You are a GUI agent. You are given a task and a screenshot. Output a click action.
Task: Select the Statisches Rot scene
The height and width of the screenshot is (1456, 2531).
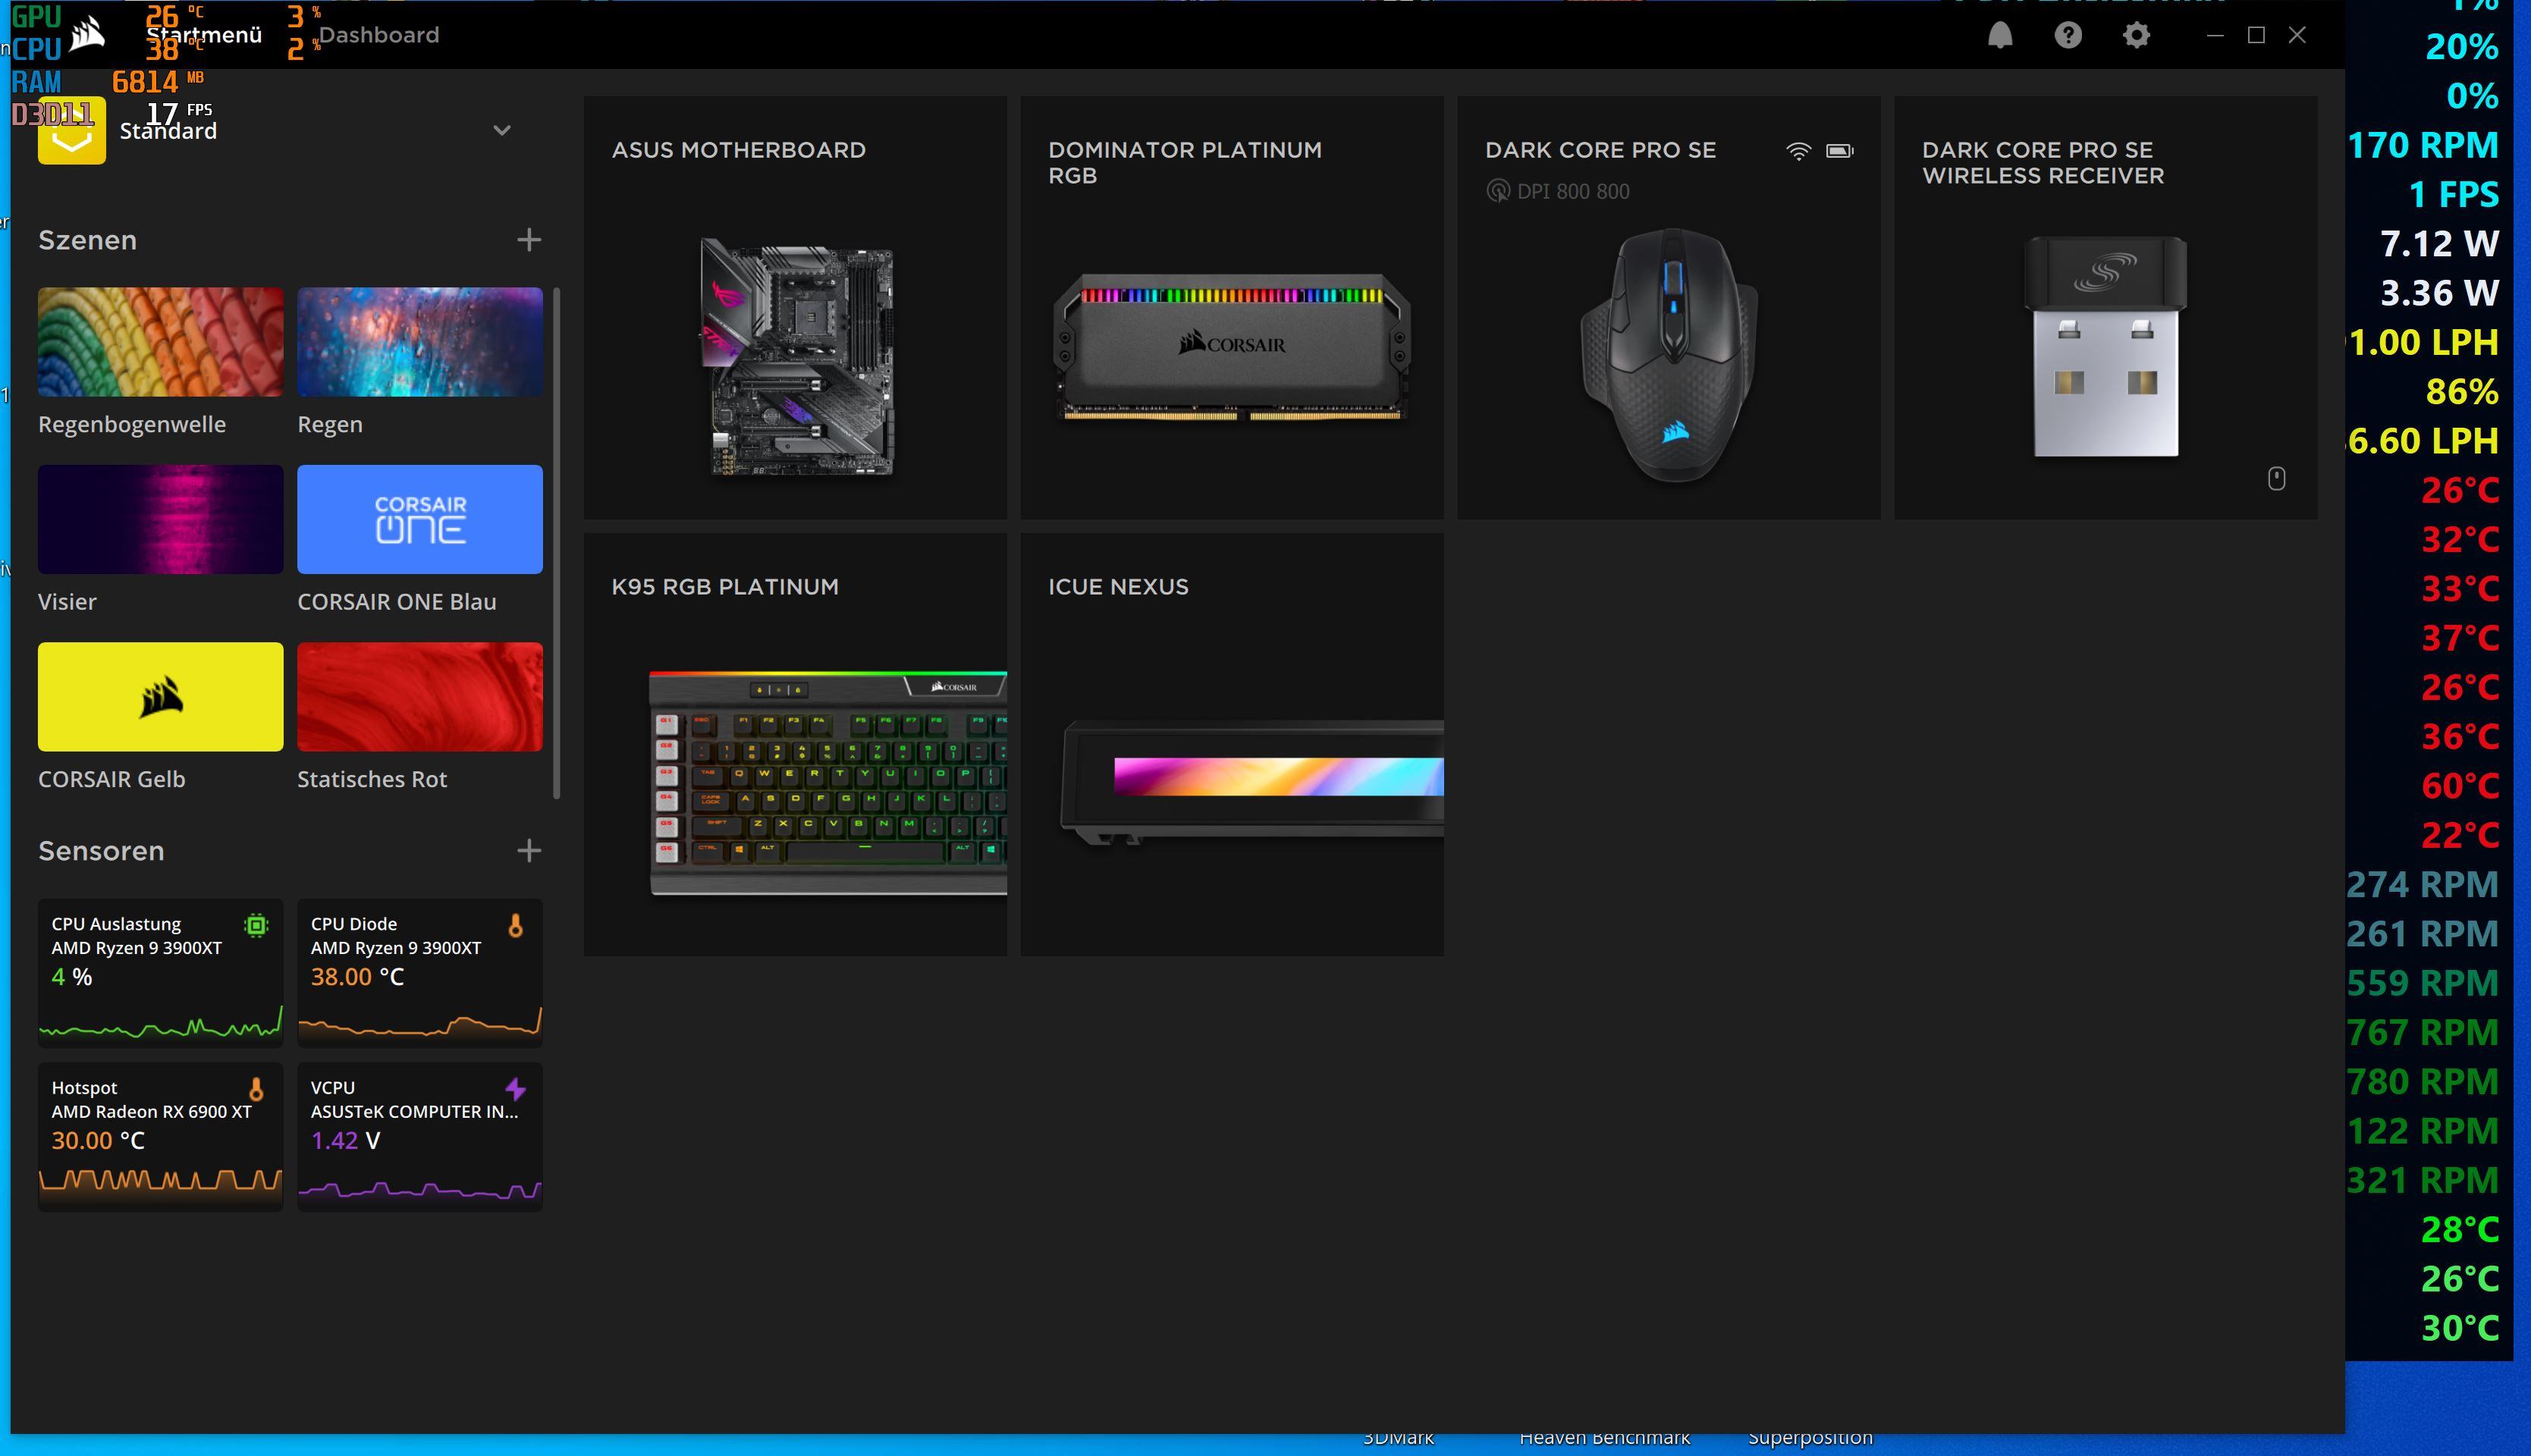pos(419,697)
